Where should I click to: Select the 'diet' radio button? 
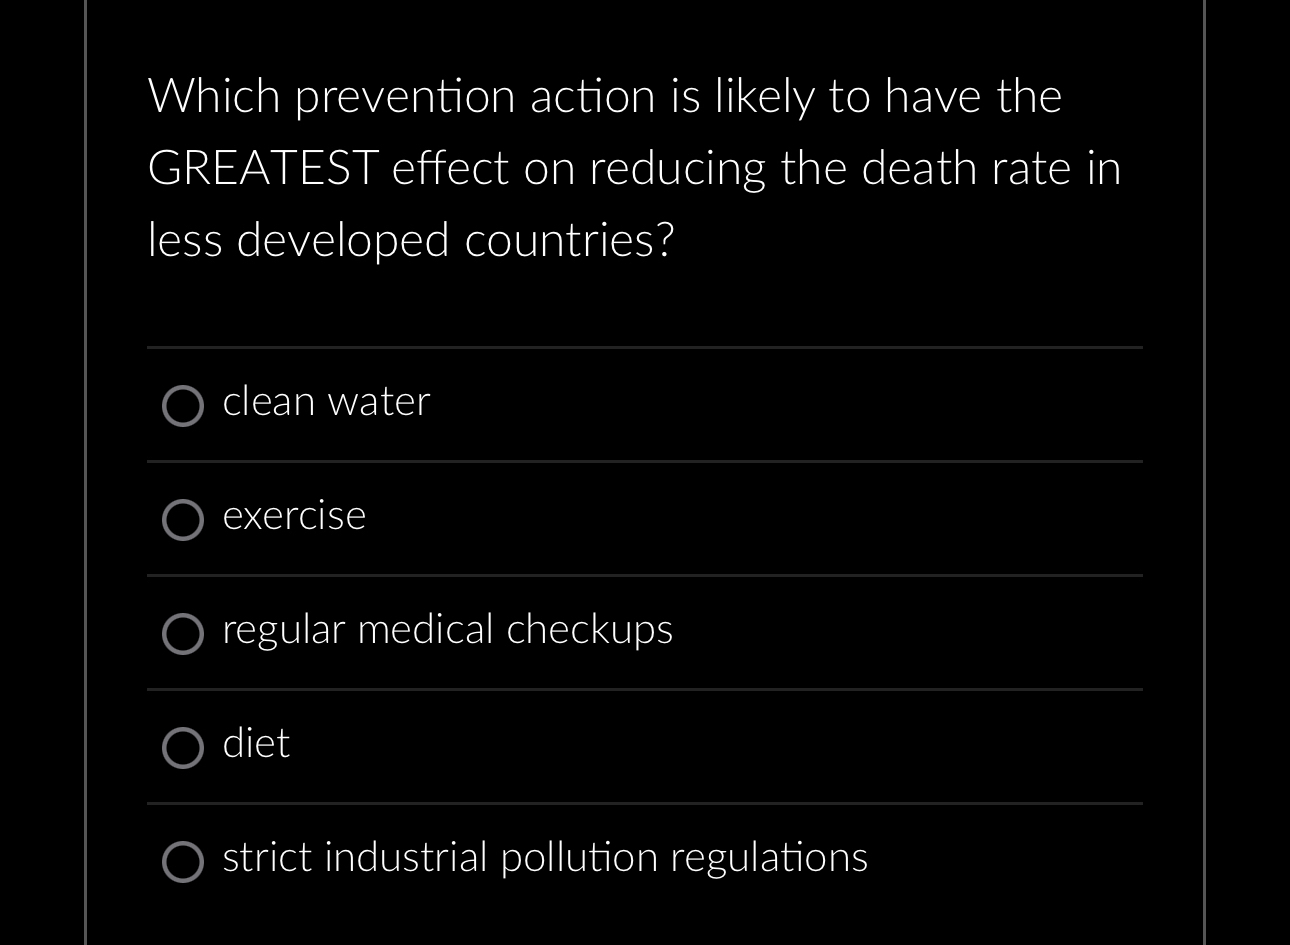pyautogui.click(x=183, y=748)
